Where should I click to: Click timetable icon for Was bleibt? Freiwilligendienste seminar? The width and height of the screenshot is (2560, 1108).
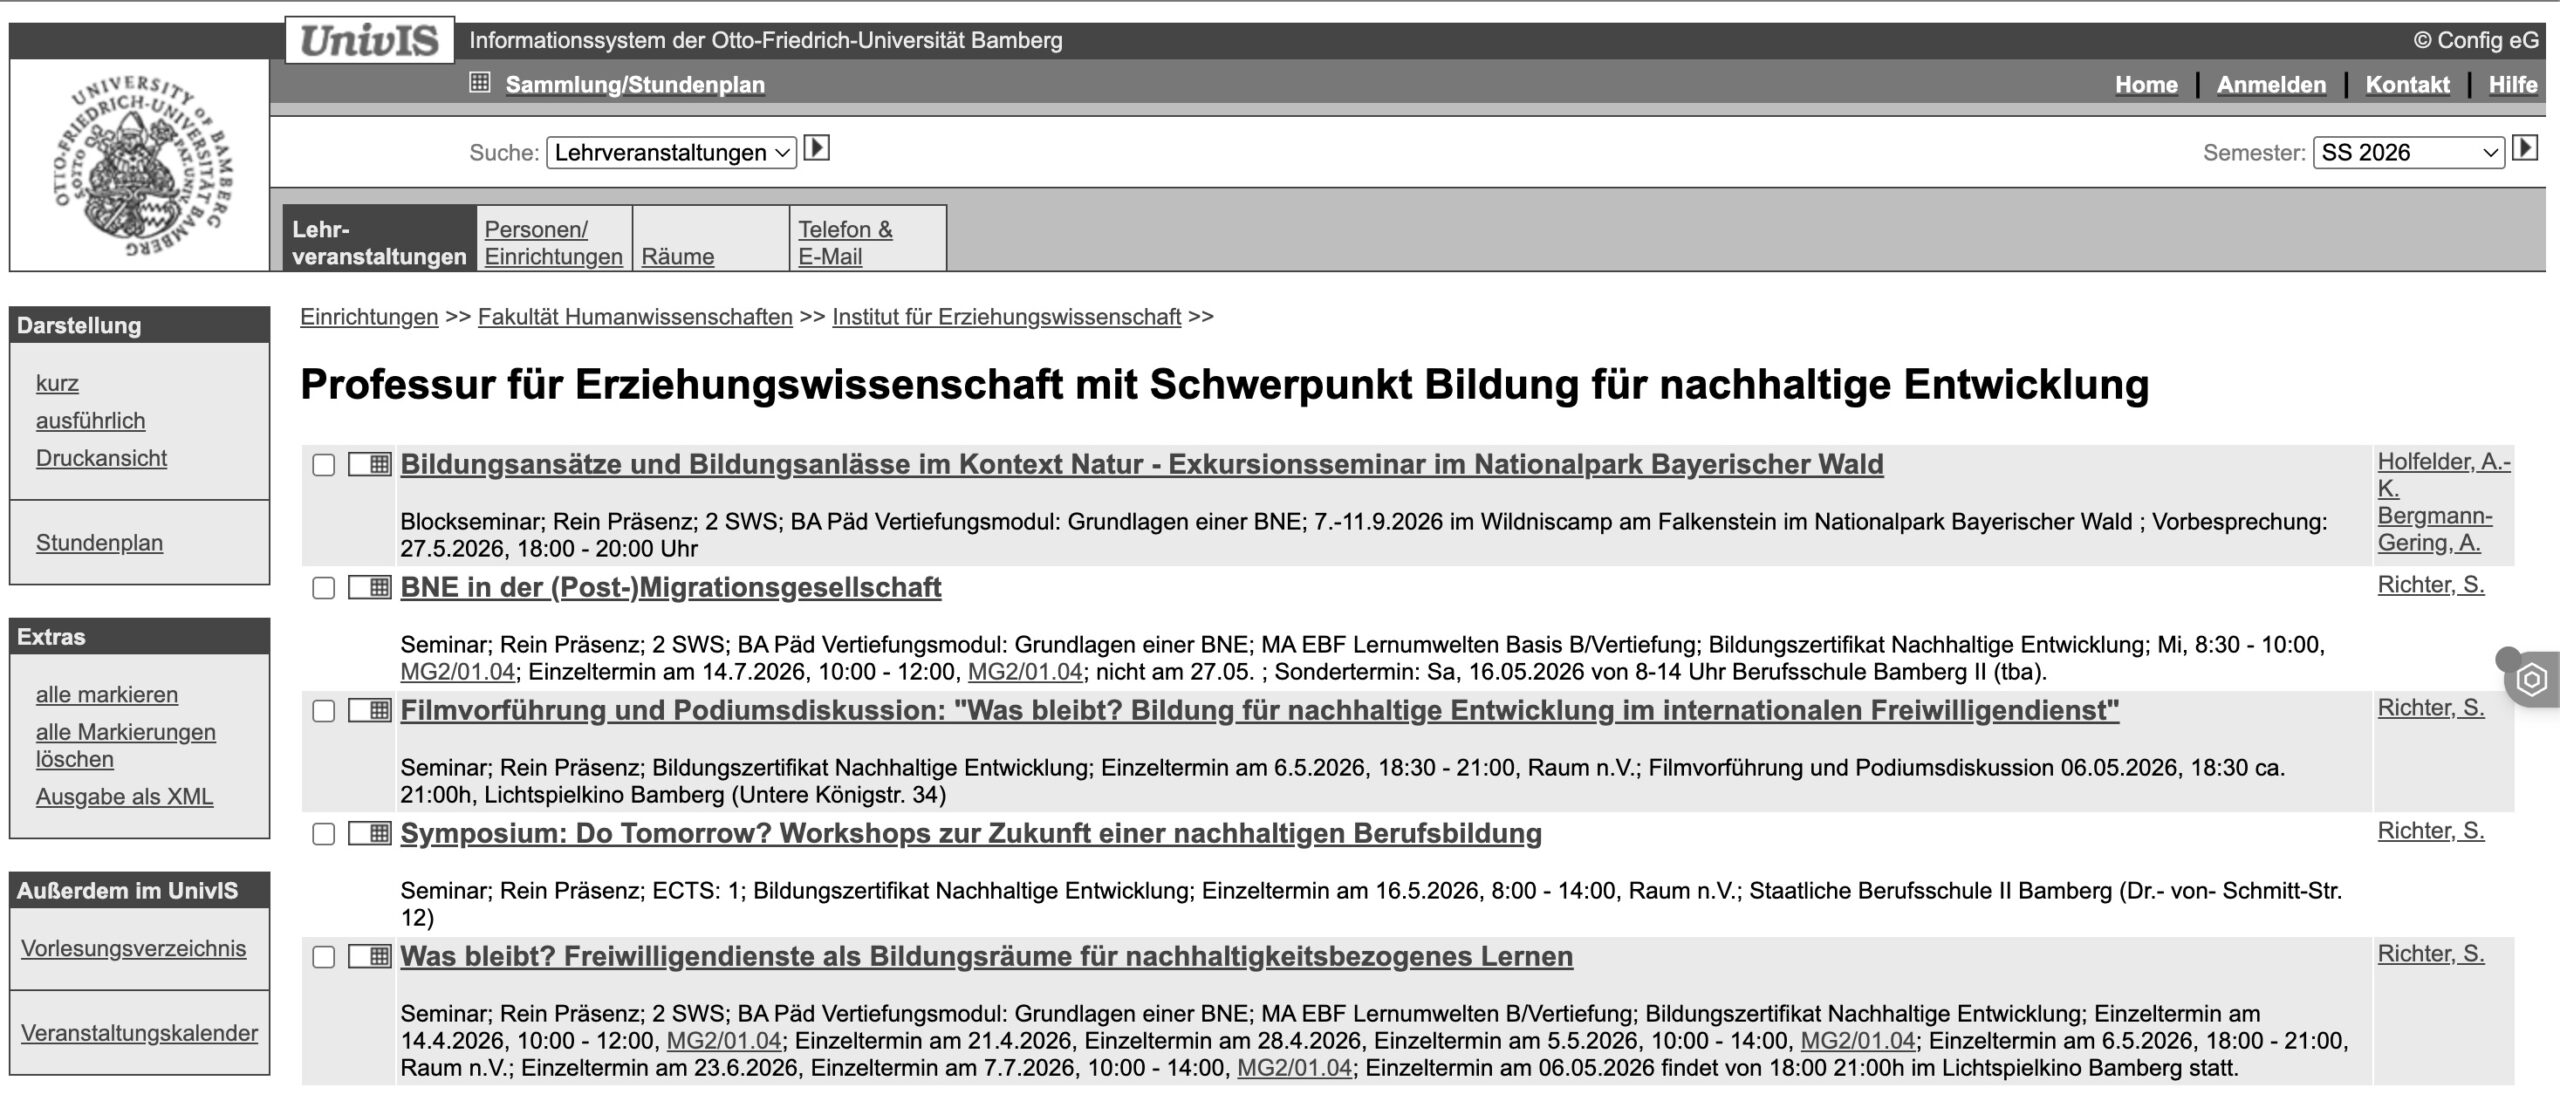(369, 956)
